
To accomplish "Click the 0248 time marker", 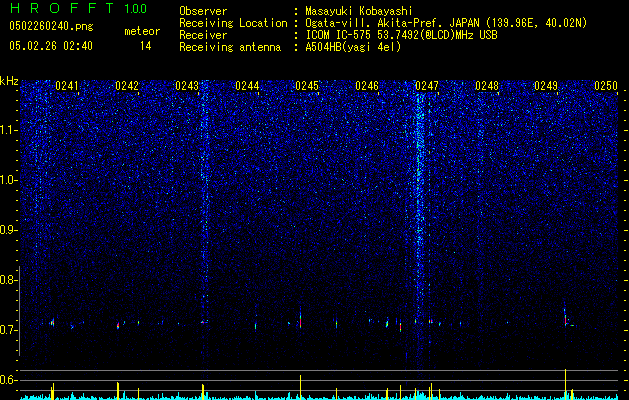I will 487,86.
